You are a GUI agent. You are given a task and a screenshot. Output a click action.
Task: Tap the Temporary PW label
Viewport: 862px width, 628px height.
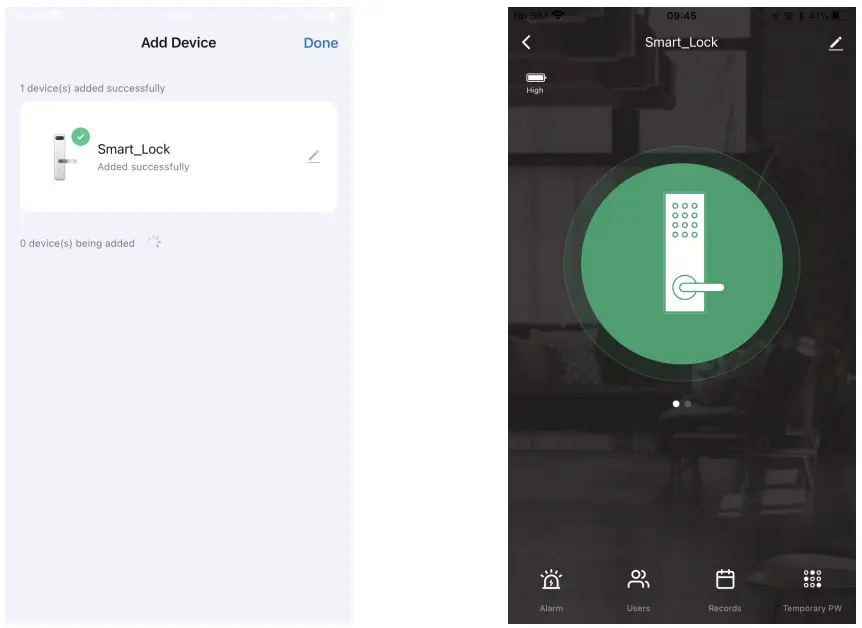tap(812, 608)
